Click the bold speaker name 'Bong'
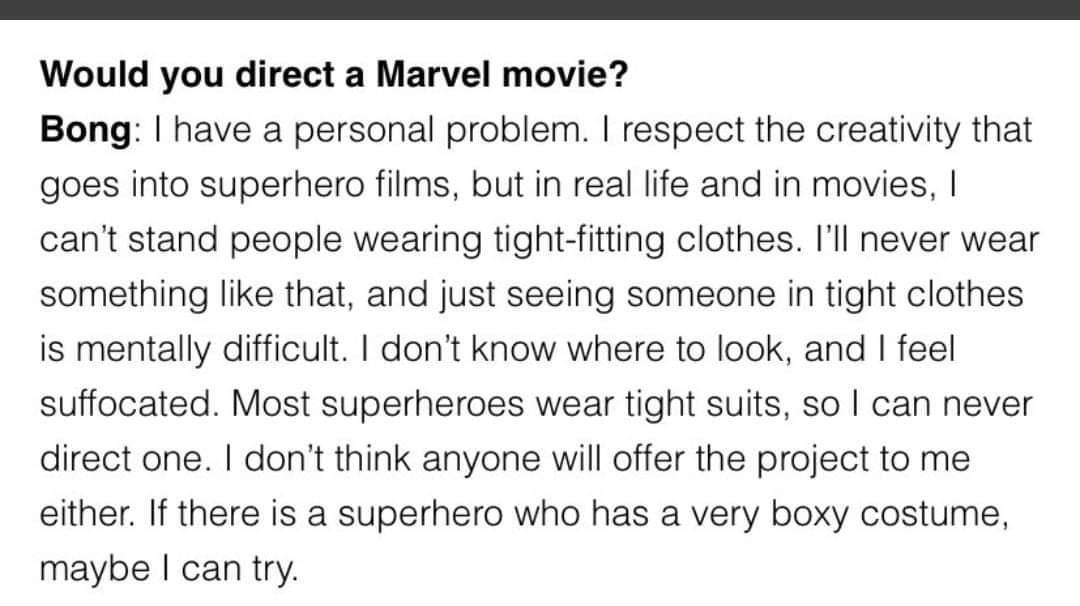The height and width of the screenshot is (606, 1080). 85,129
